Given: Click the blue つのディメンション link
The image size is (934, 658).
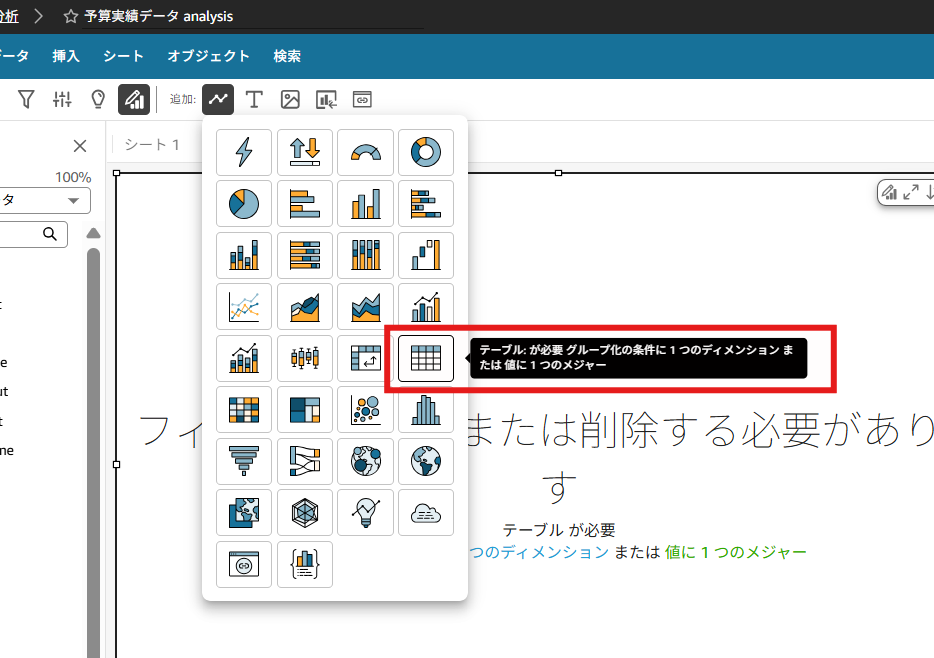Looking at the screenshot, I should [538, 552].
